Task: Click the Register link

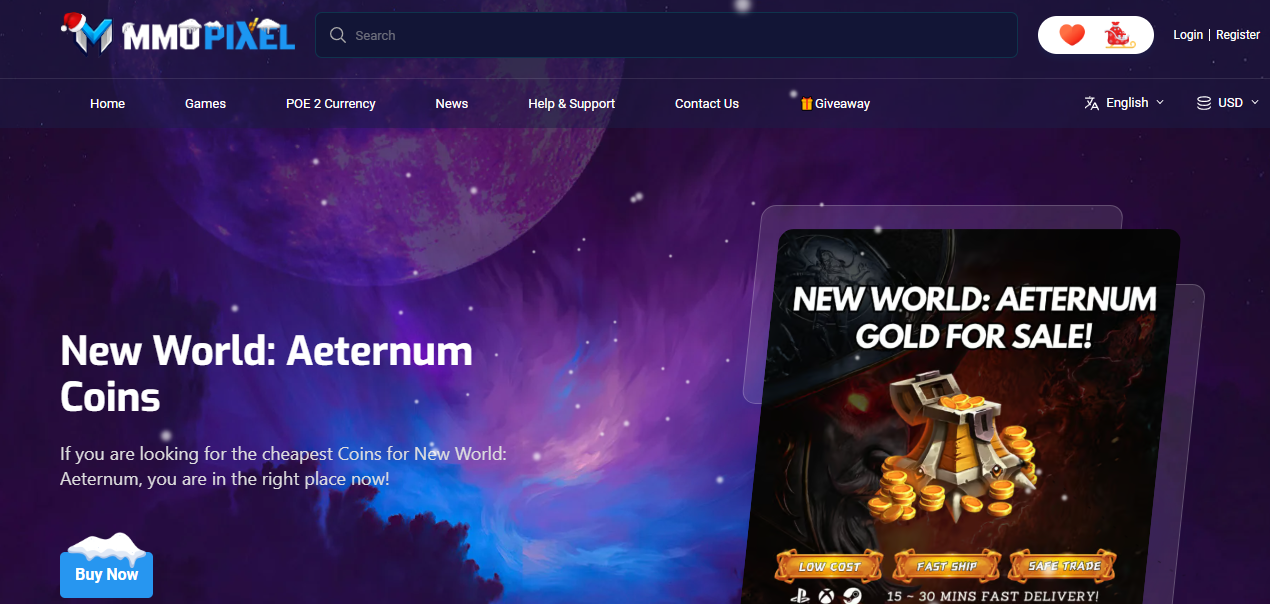Action: (1238, 35)
